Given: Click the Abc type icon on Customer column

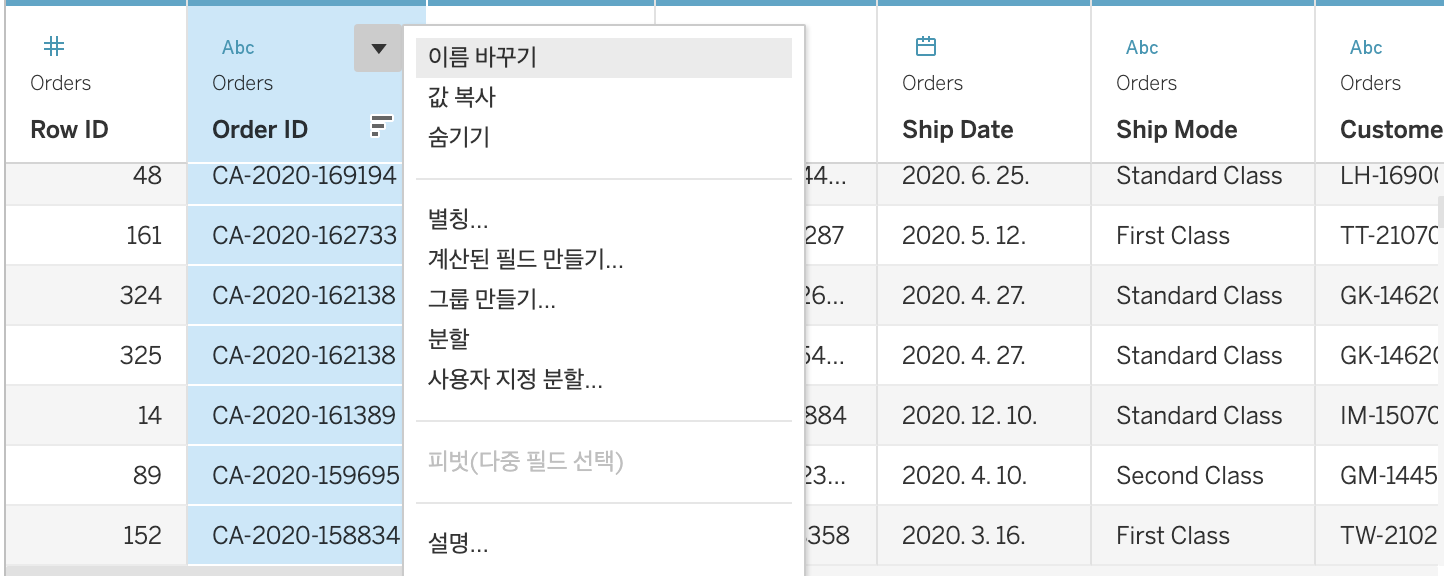Looking at the screenshot, I should point(1366,47).
